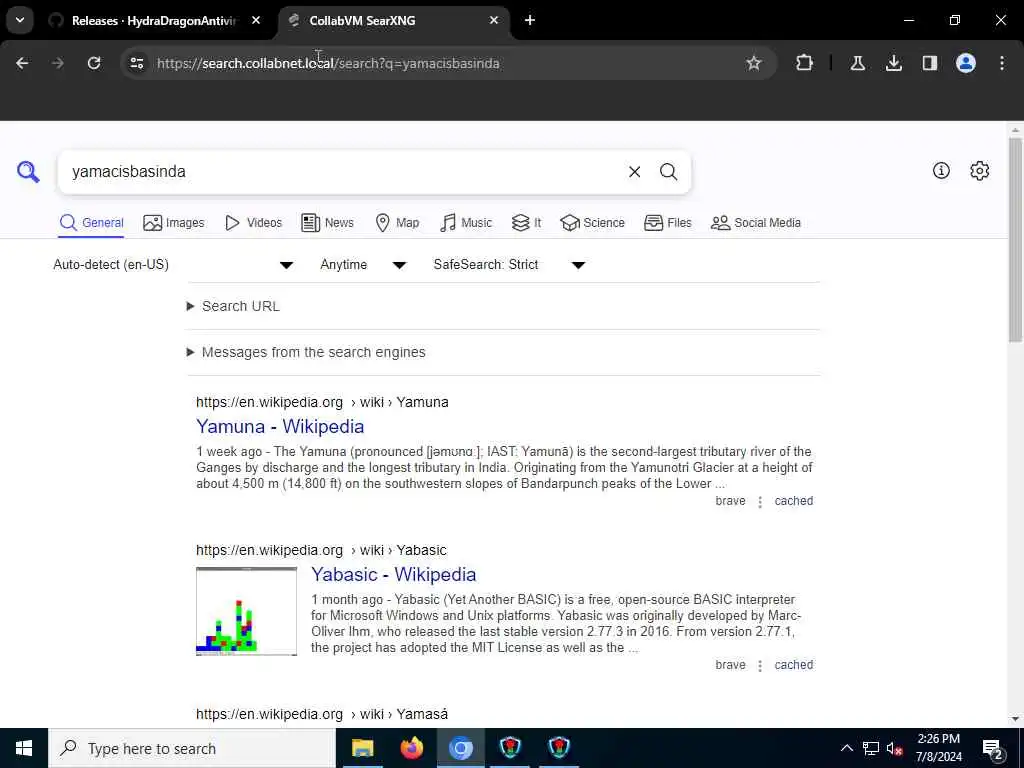Go back with browser back arrow
This screenshot has width=1024, height=768.
click(x=22, y=63)
